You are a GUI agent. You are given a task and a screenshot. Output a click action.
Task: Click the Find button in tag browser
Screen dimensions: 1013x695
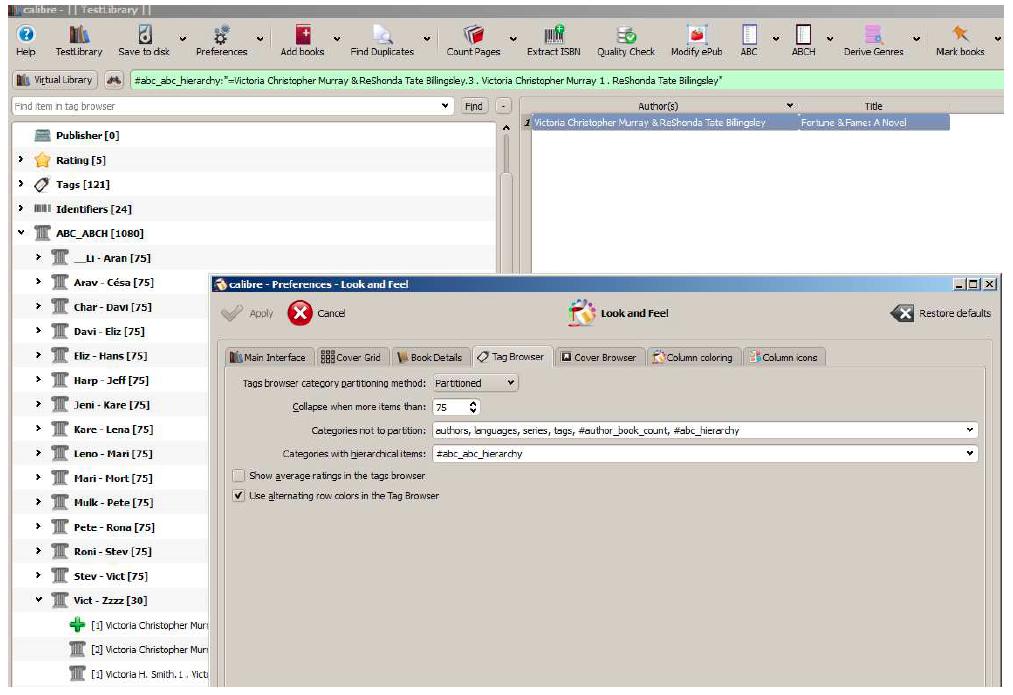tap(474, 106)
